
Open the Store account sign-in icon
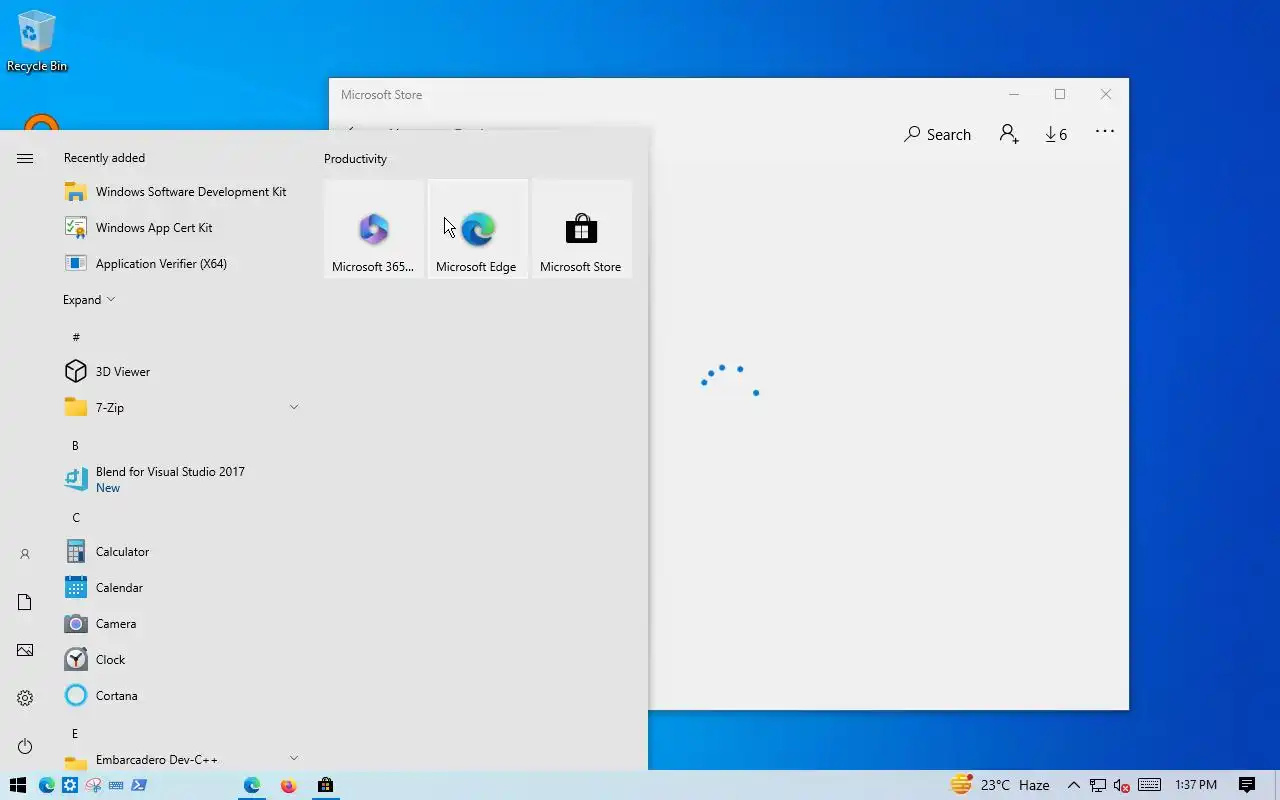click(1009, 134)
